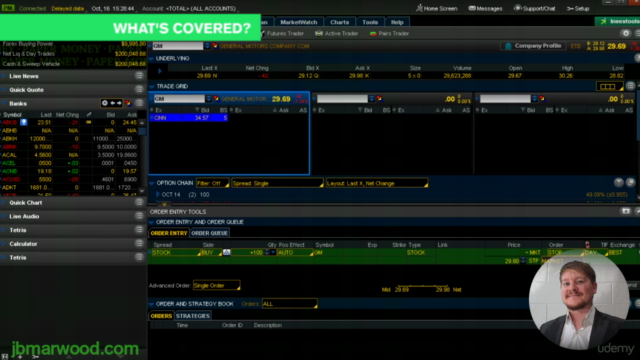The image size is (640, 360).
Task: Open the Advanced Order dropdown
Action: tap(216, 285)
